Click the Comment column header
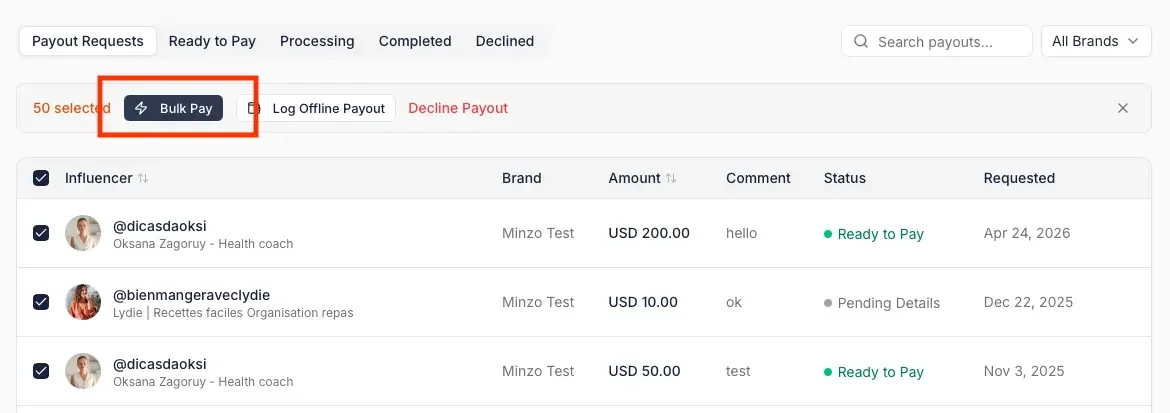This screenshot has height=413, width=1170. point(758,178)
